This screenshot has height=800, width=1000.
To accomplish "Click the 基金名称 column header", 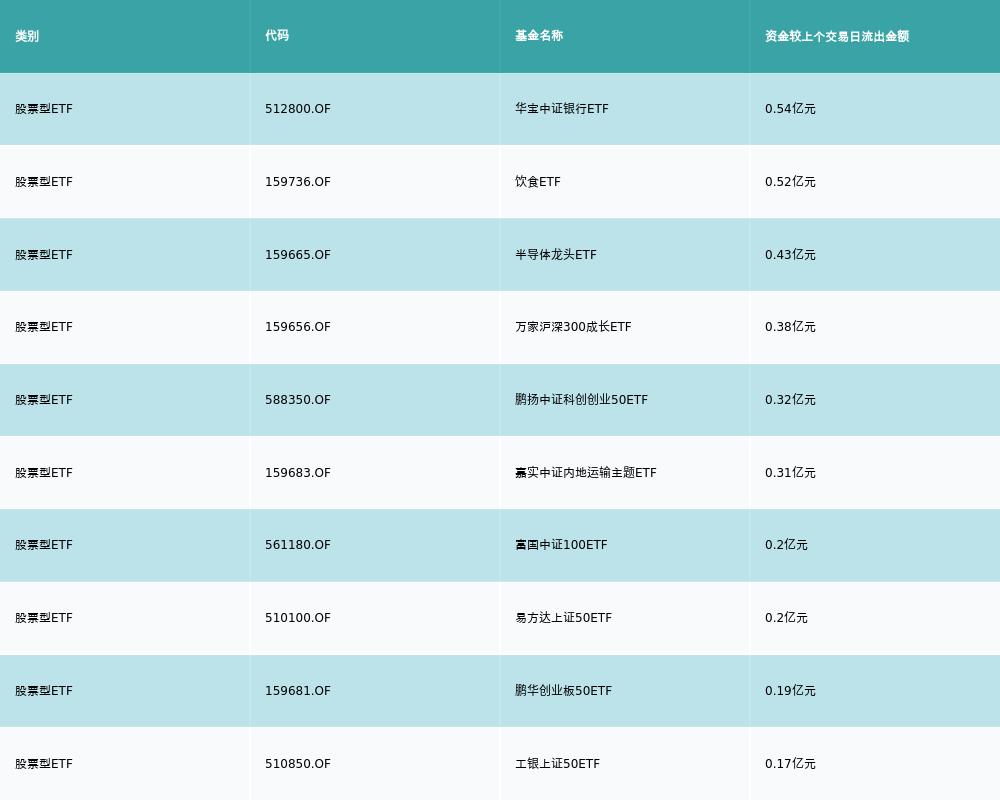I will (x=539, y=36).
